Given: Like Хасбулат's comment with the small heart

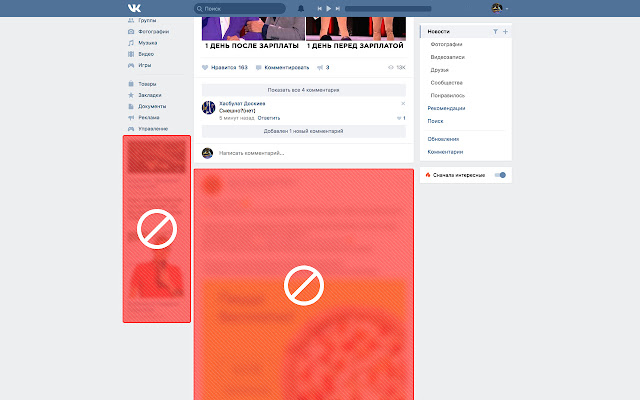Looking at the screenshot, I should tap(399, 118).
